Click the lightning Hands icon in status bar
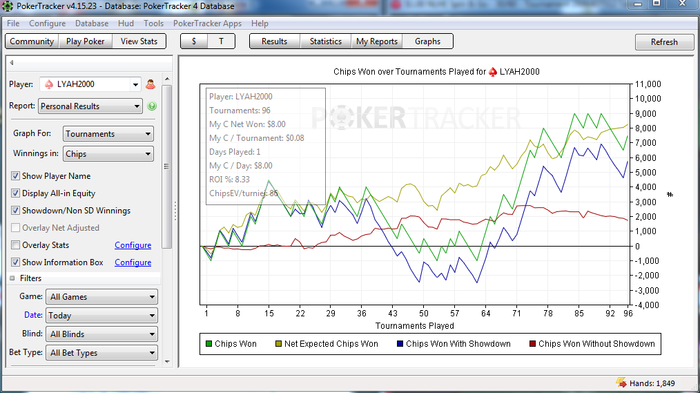Image resolution: width=700 pixels, height=393 pixels. (x=621, y=383)
